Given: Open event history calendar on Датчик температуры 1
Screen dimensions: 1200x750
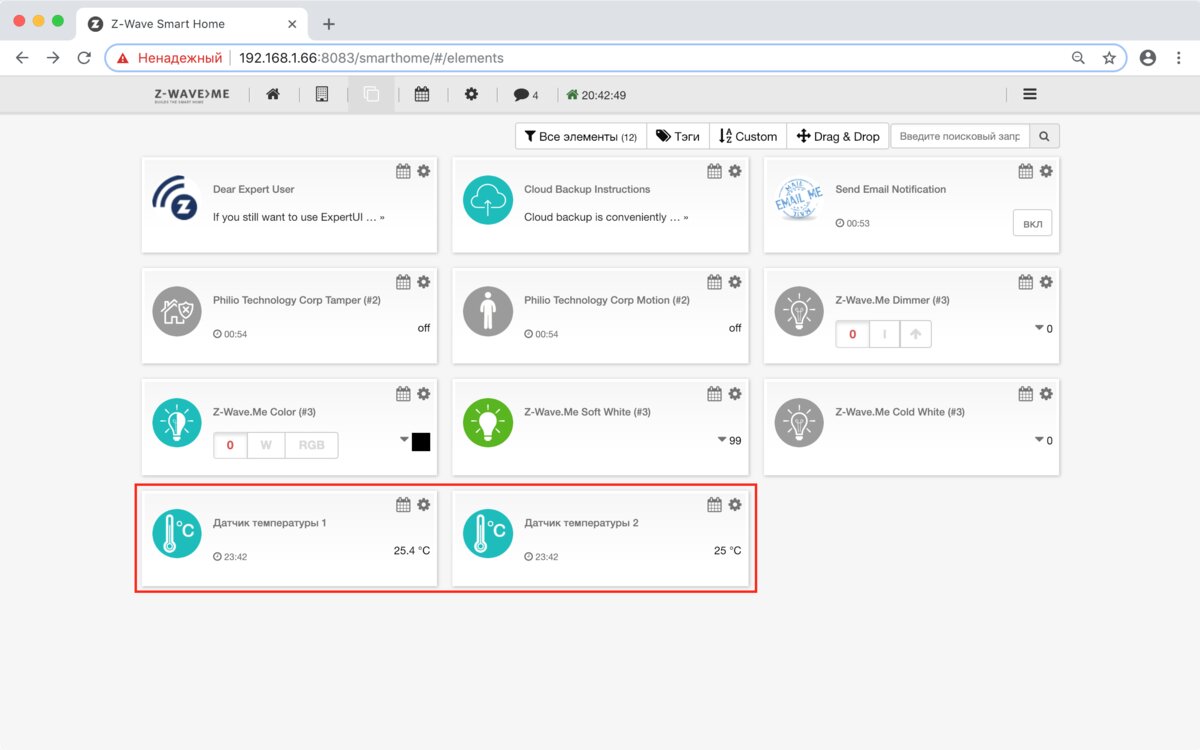Looking at the screenshot, I should (403, 505).
